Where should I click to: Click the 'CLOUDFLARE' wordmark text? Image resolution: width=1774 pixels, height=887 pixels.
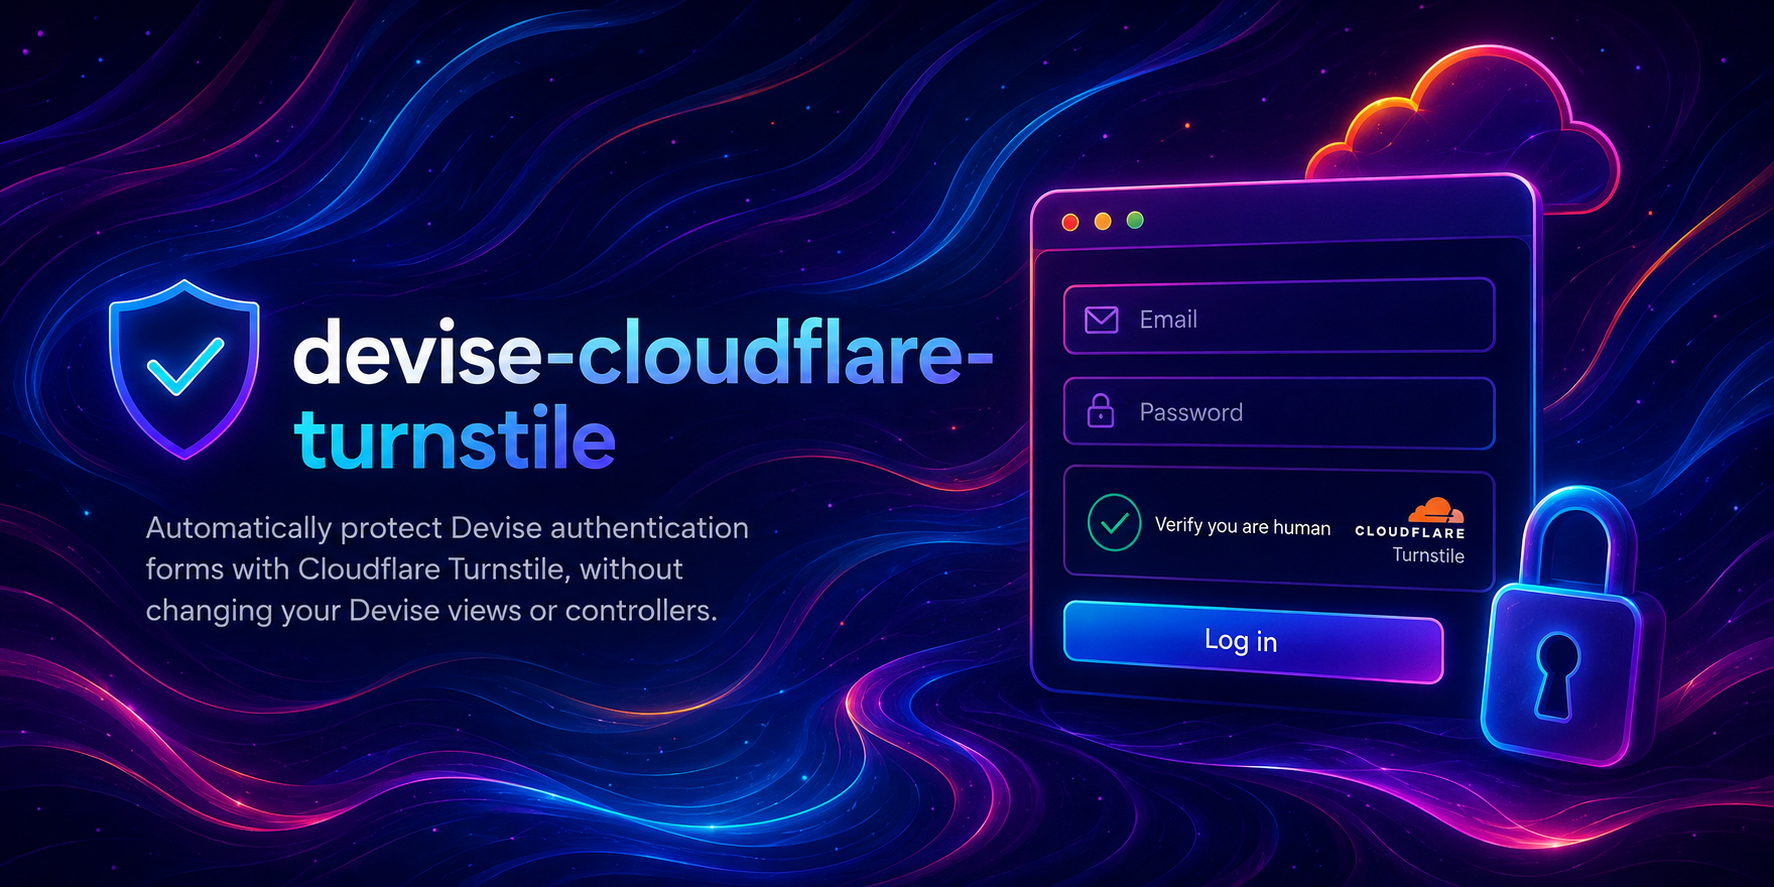[1410, 532]
